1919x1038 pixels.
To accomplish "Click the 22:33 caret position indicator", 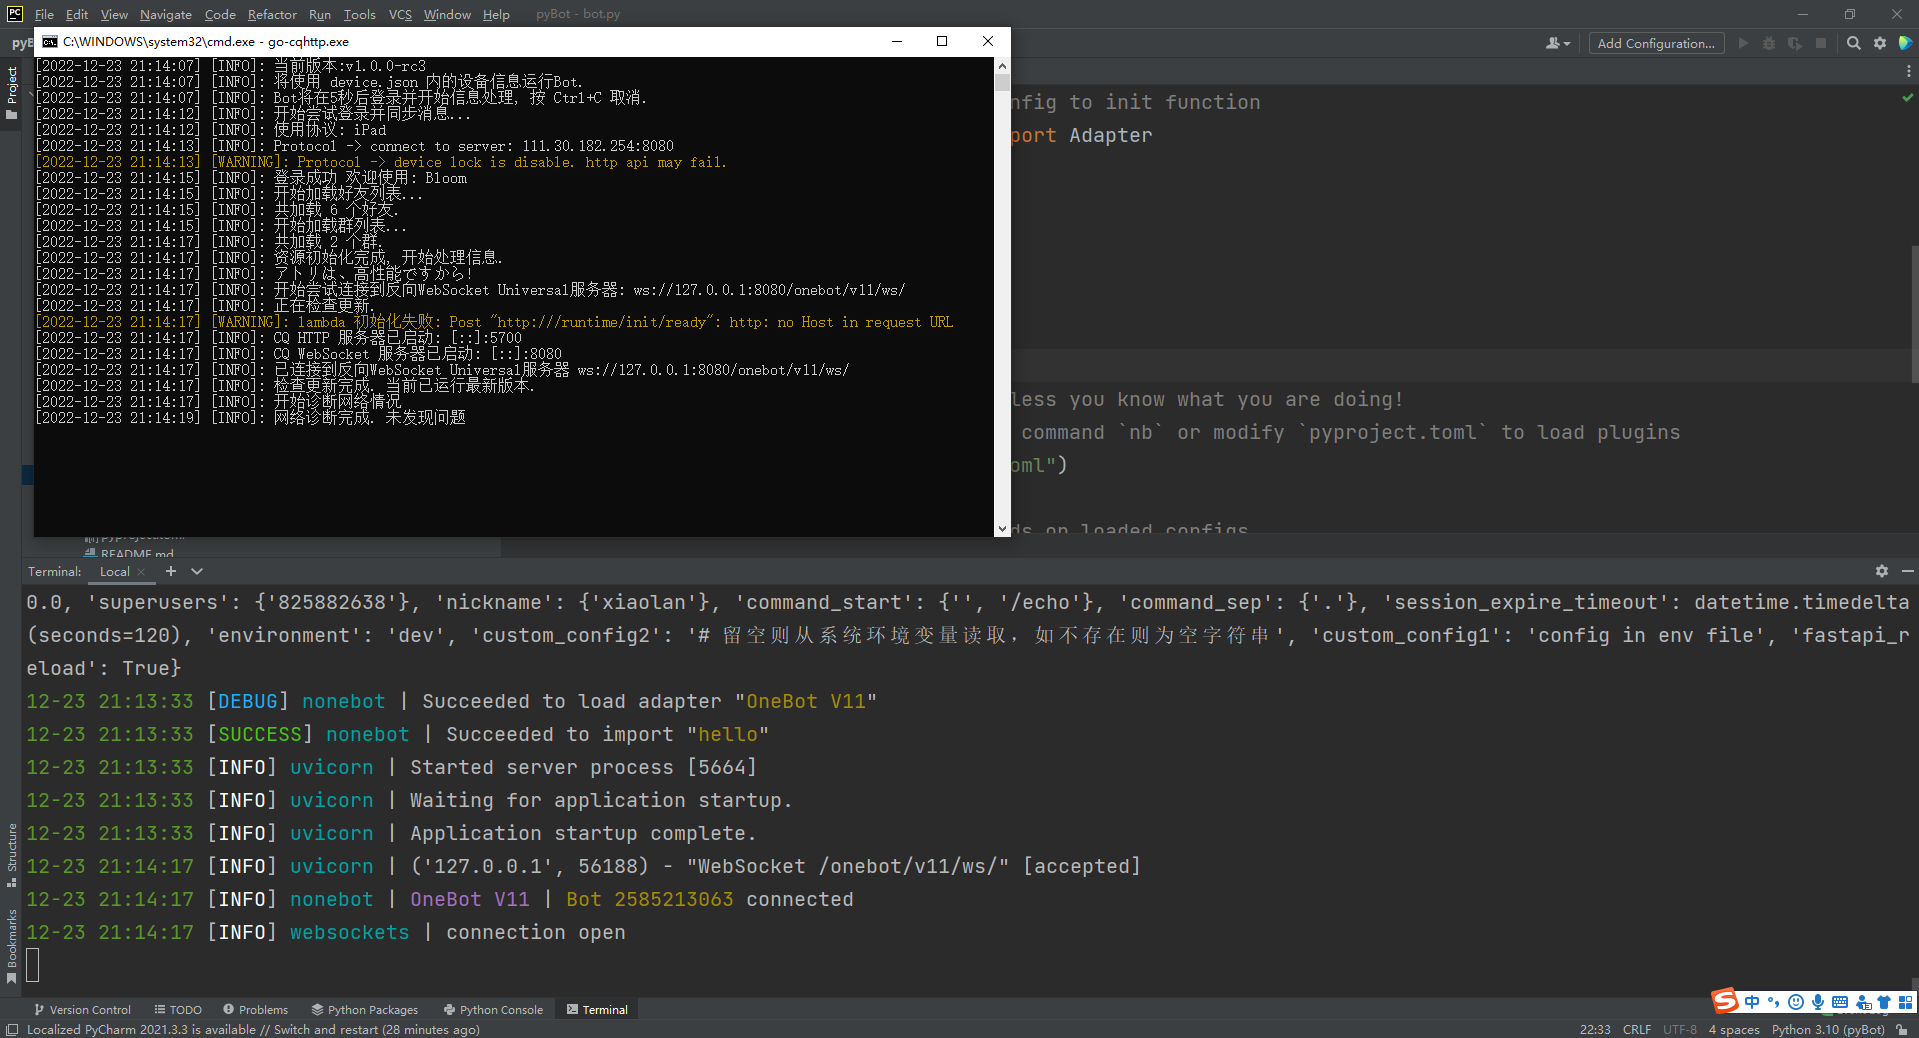I will [1595, 1029].
